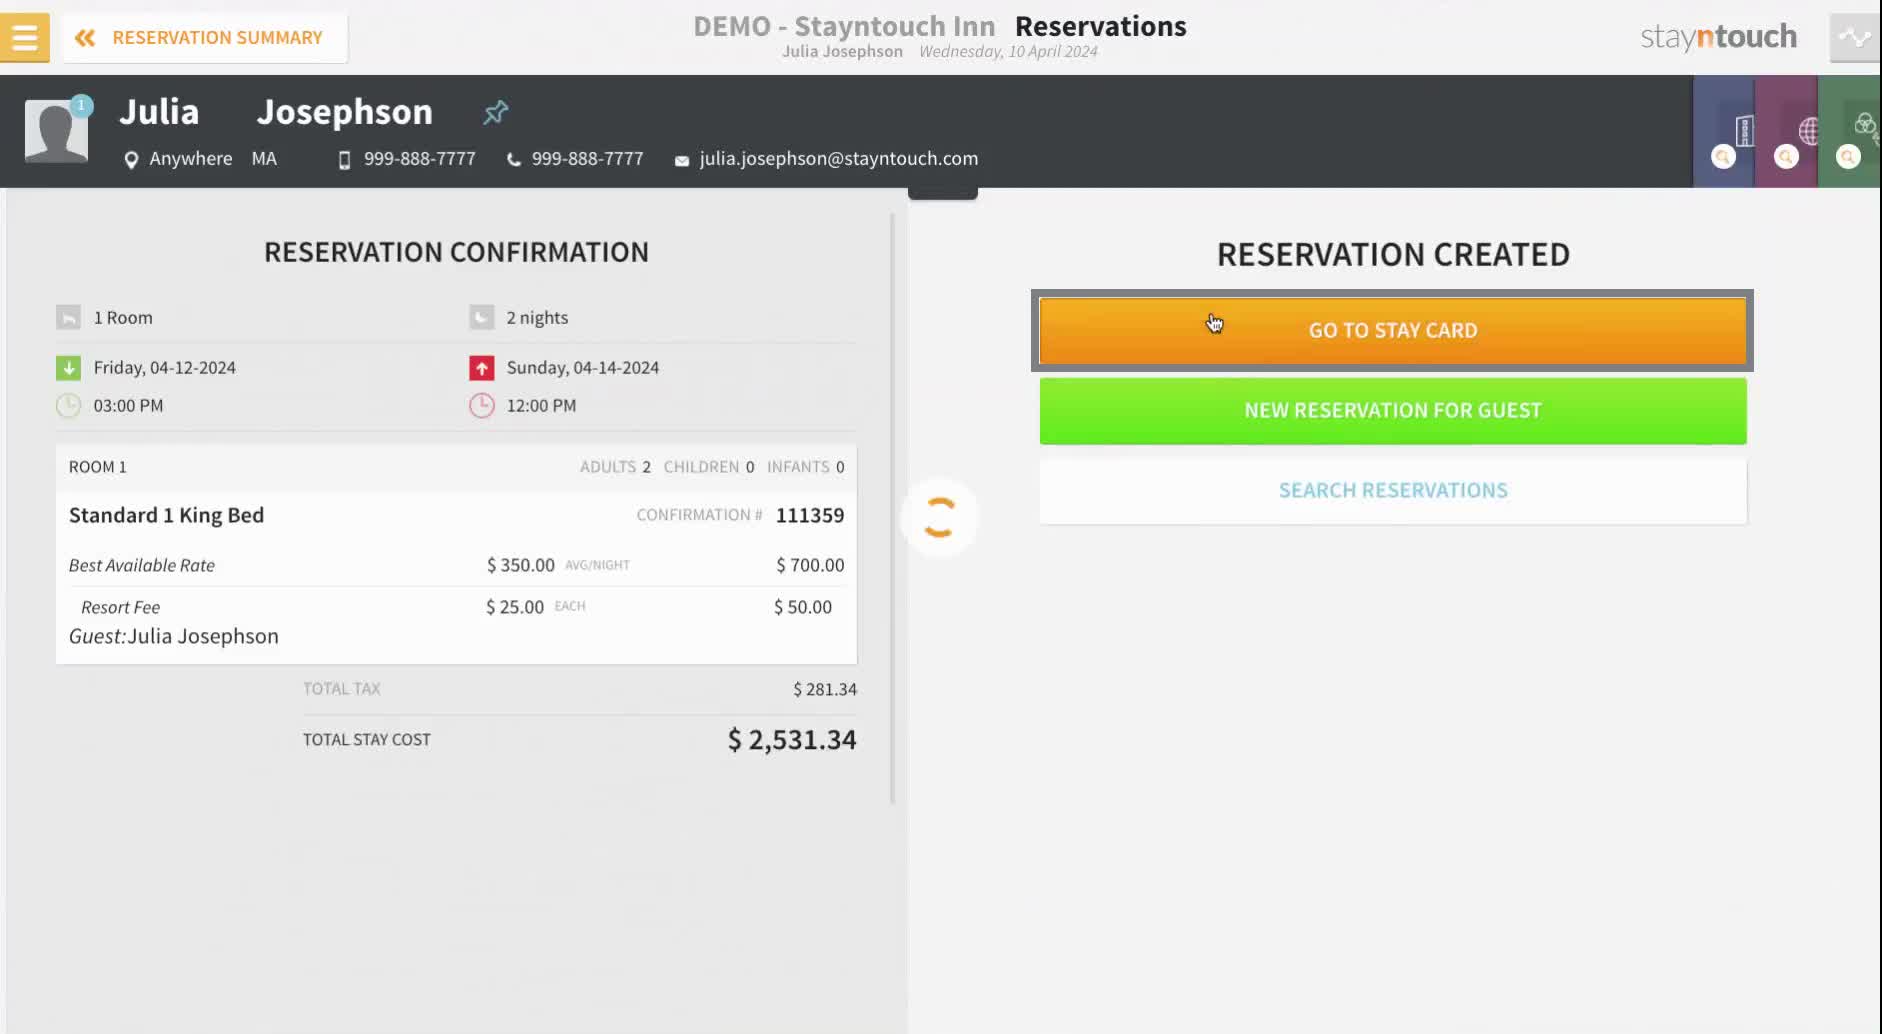Search travel agent via purple panel magnifier
The image size is (1882, 1034).
(1786, 157)
